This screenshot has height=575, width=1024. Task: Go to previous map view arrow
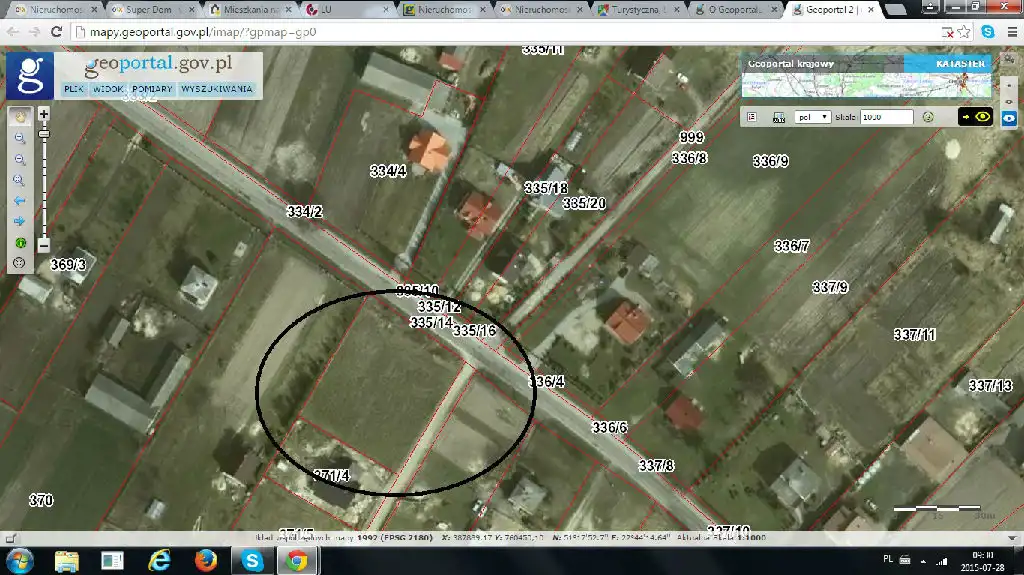(18, 201)
